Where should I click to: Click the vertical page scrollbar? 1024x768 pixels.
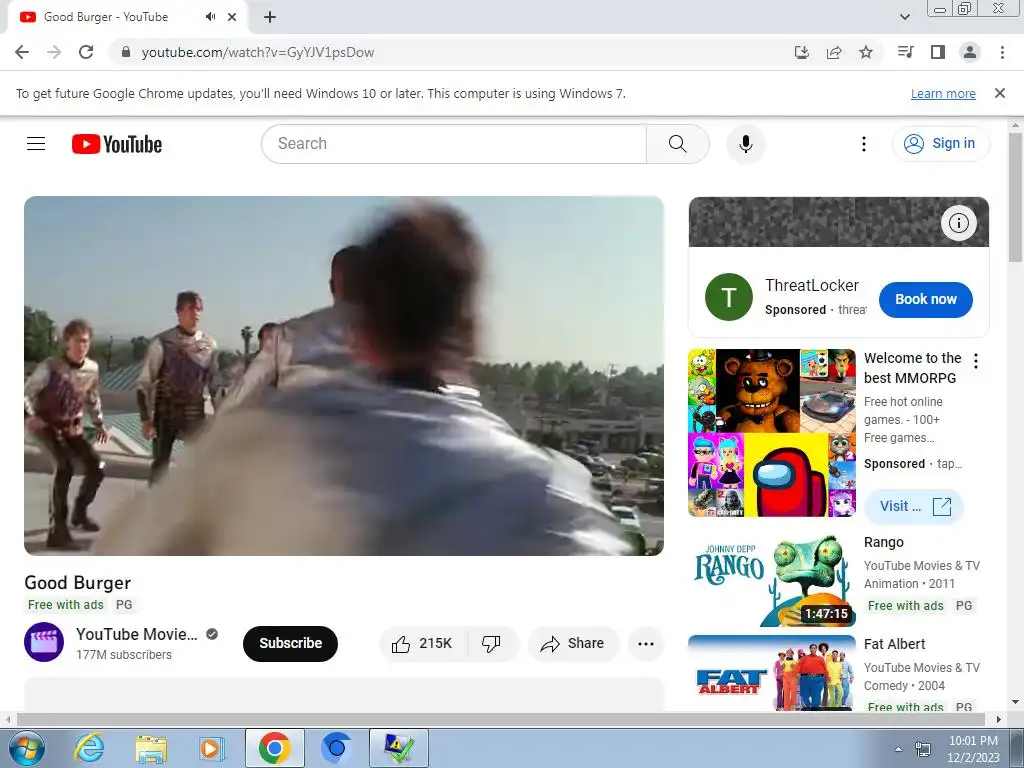point(1016,198)
